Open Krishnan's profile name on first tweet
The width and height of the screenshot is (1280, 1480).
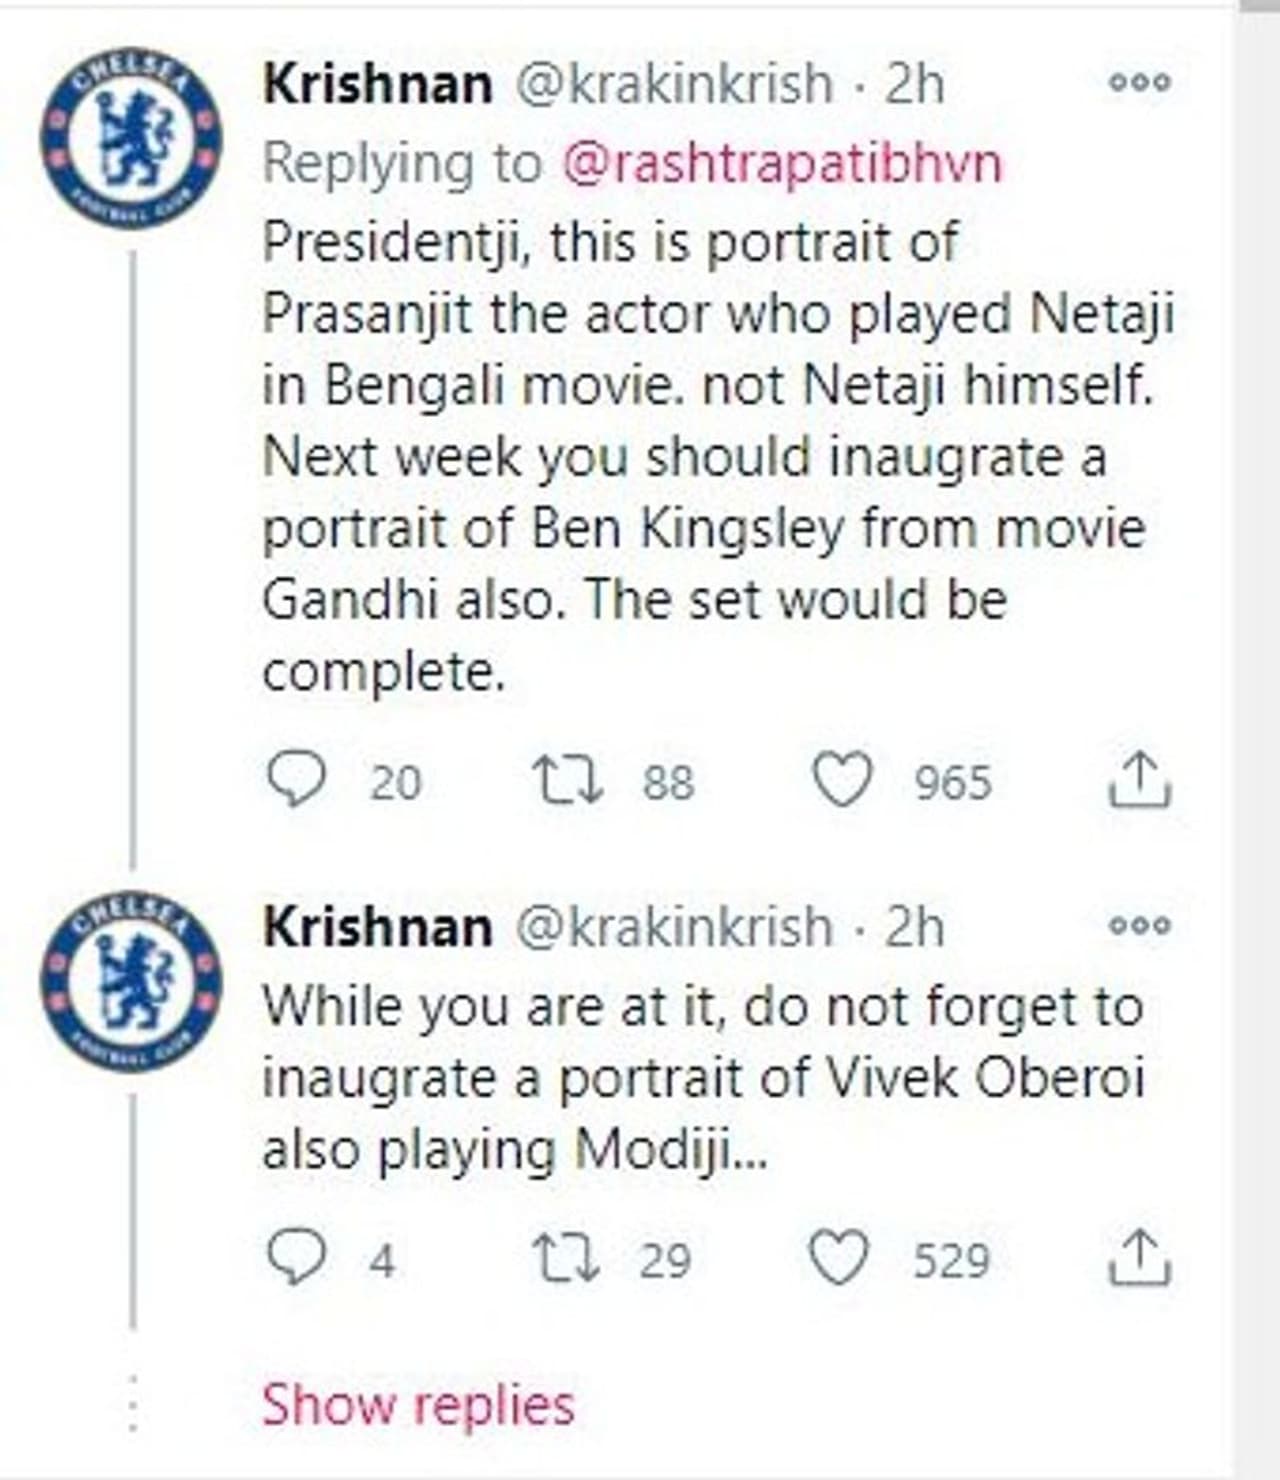(x=377, y=84)
